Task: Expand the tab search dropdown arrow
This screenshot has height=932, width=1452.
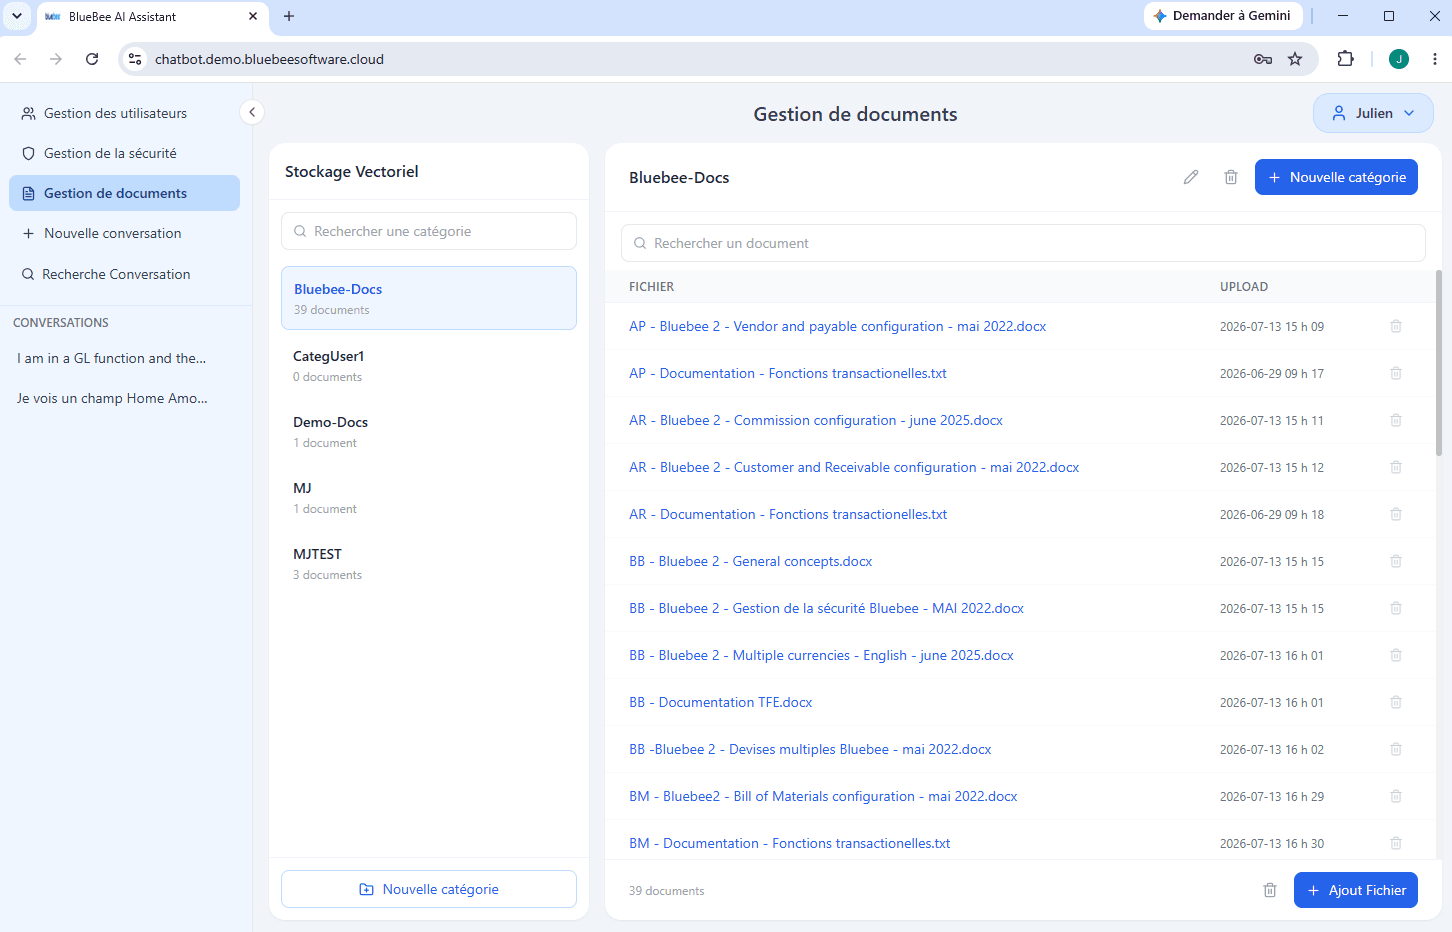Action: tap(17, 16)
